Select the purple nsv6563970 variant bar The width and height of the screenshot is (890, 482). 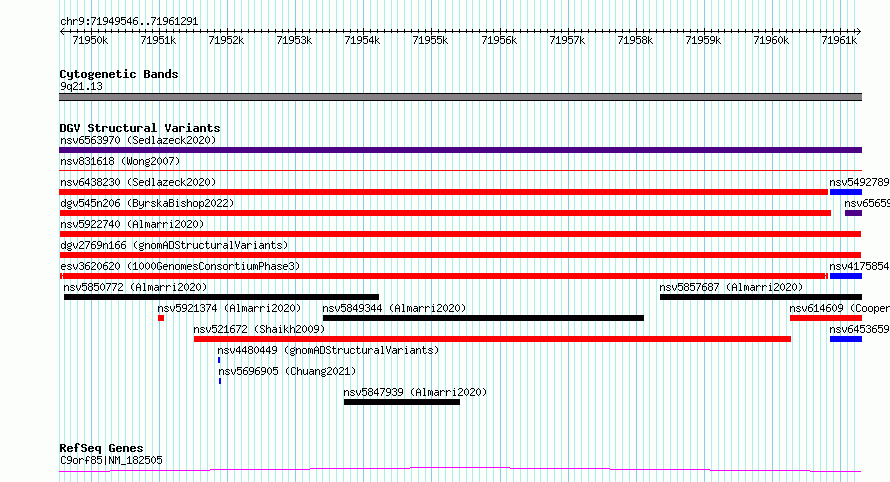pyautogui.click(x=460, y=150)
